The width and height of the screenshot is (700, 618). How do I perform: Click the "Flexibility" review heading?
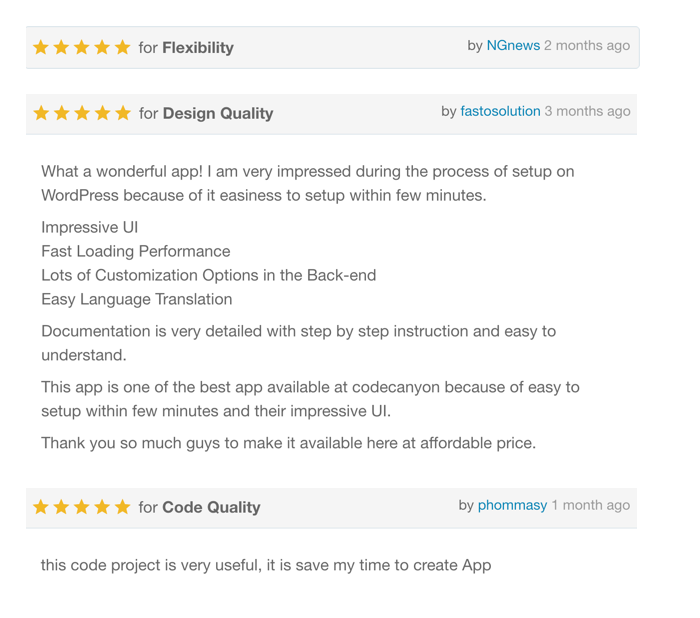click(x=197, y=48)
